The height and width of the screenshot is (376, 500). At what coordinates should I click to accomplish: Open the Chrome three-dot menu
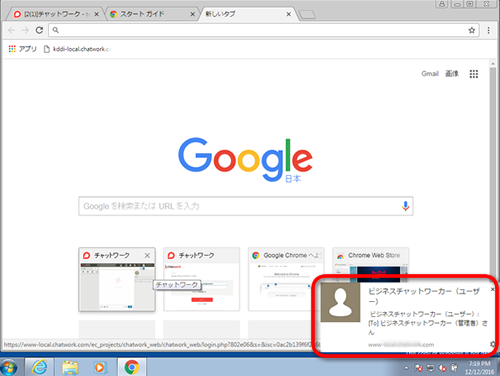point(488,30)
